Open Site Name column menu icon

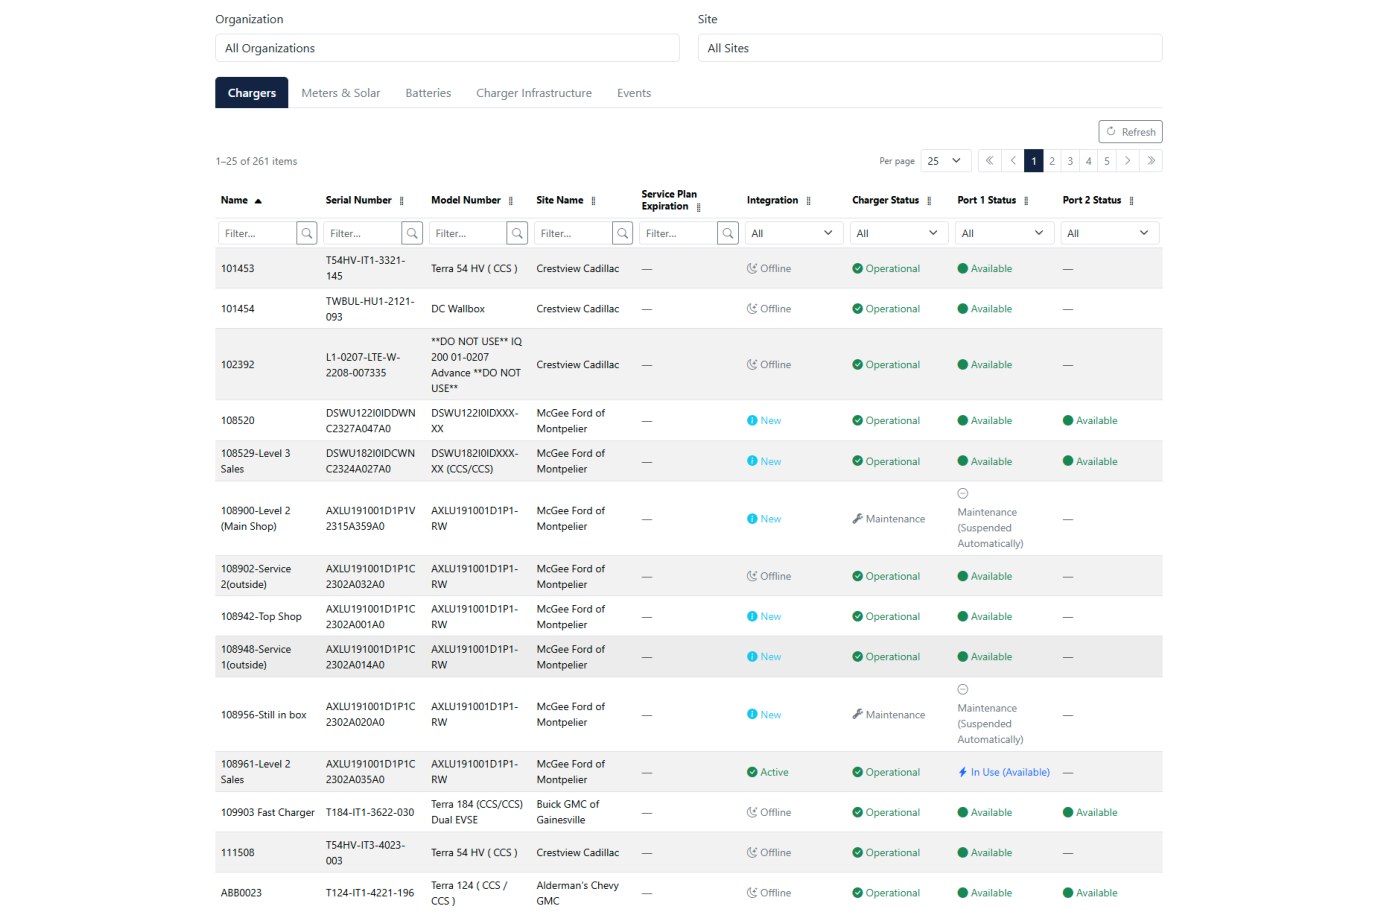pos(594,201)
